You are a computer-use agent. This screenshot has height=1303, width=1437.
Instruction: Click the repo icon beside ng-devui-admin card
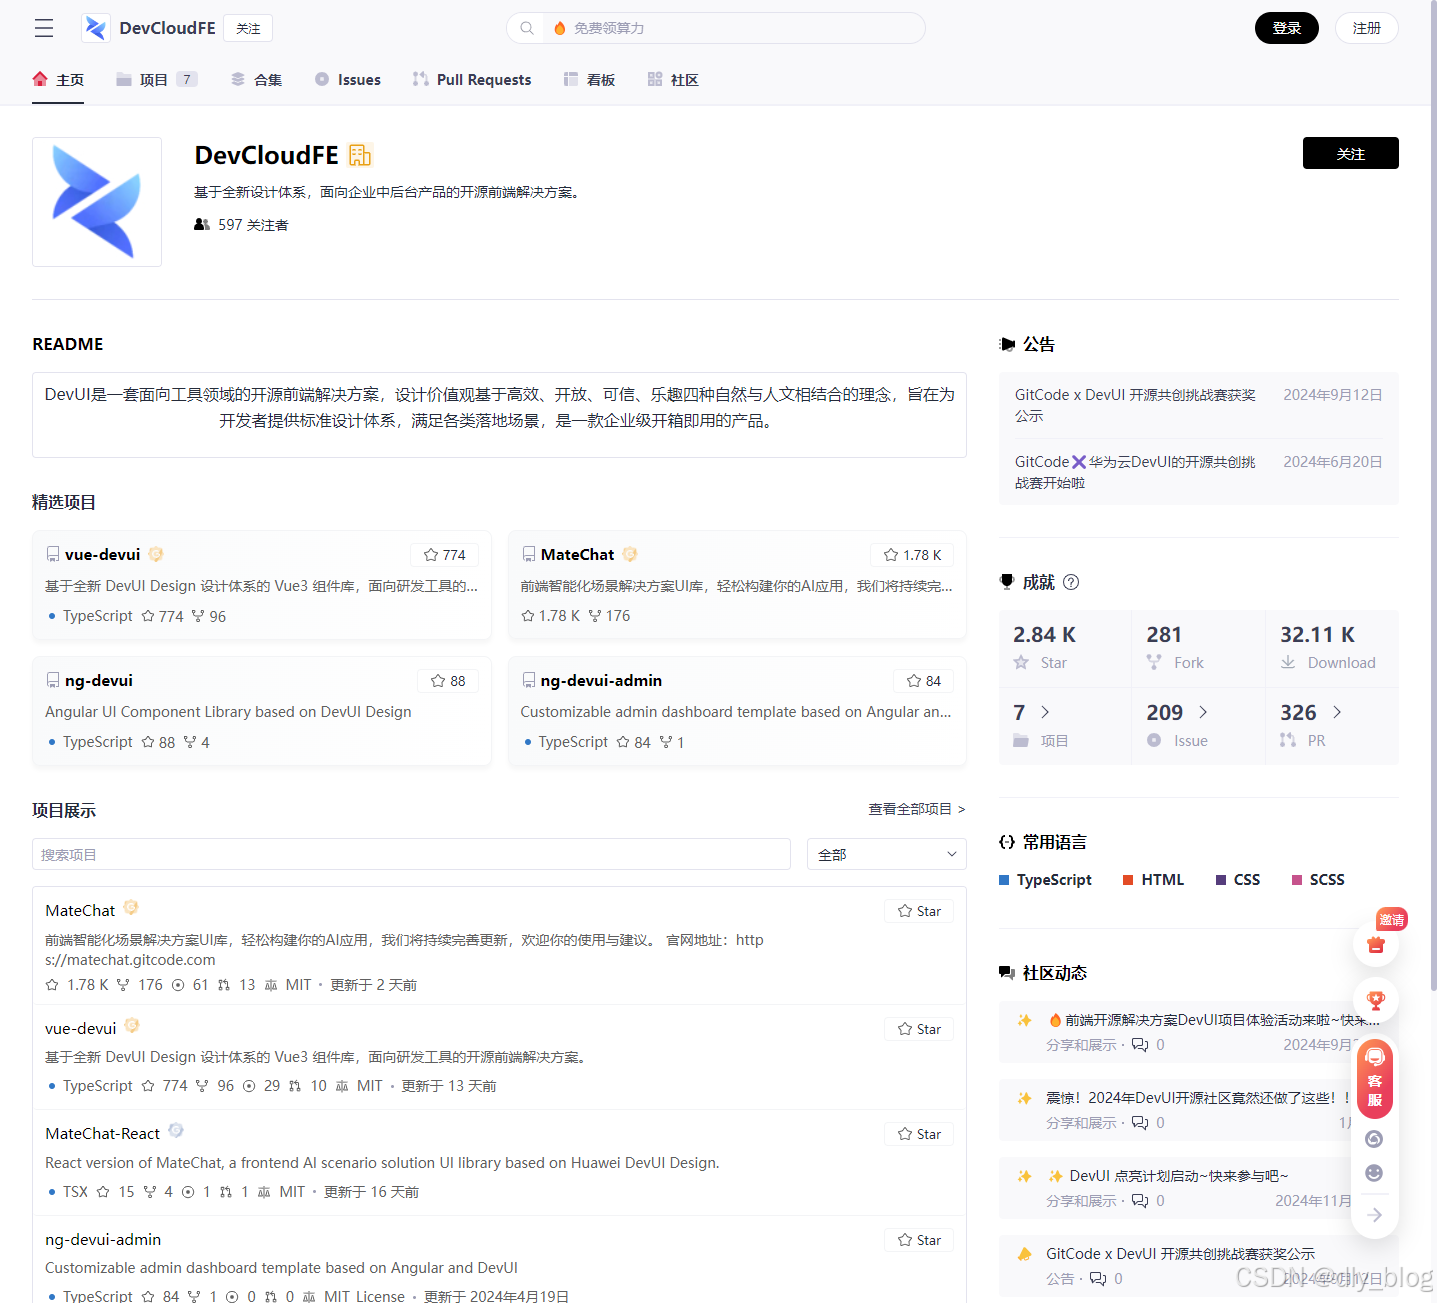(529, 681)
